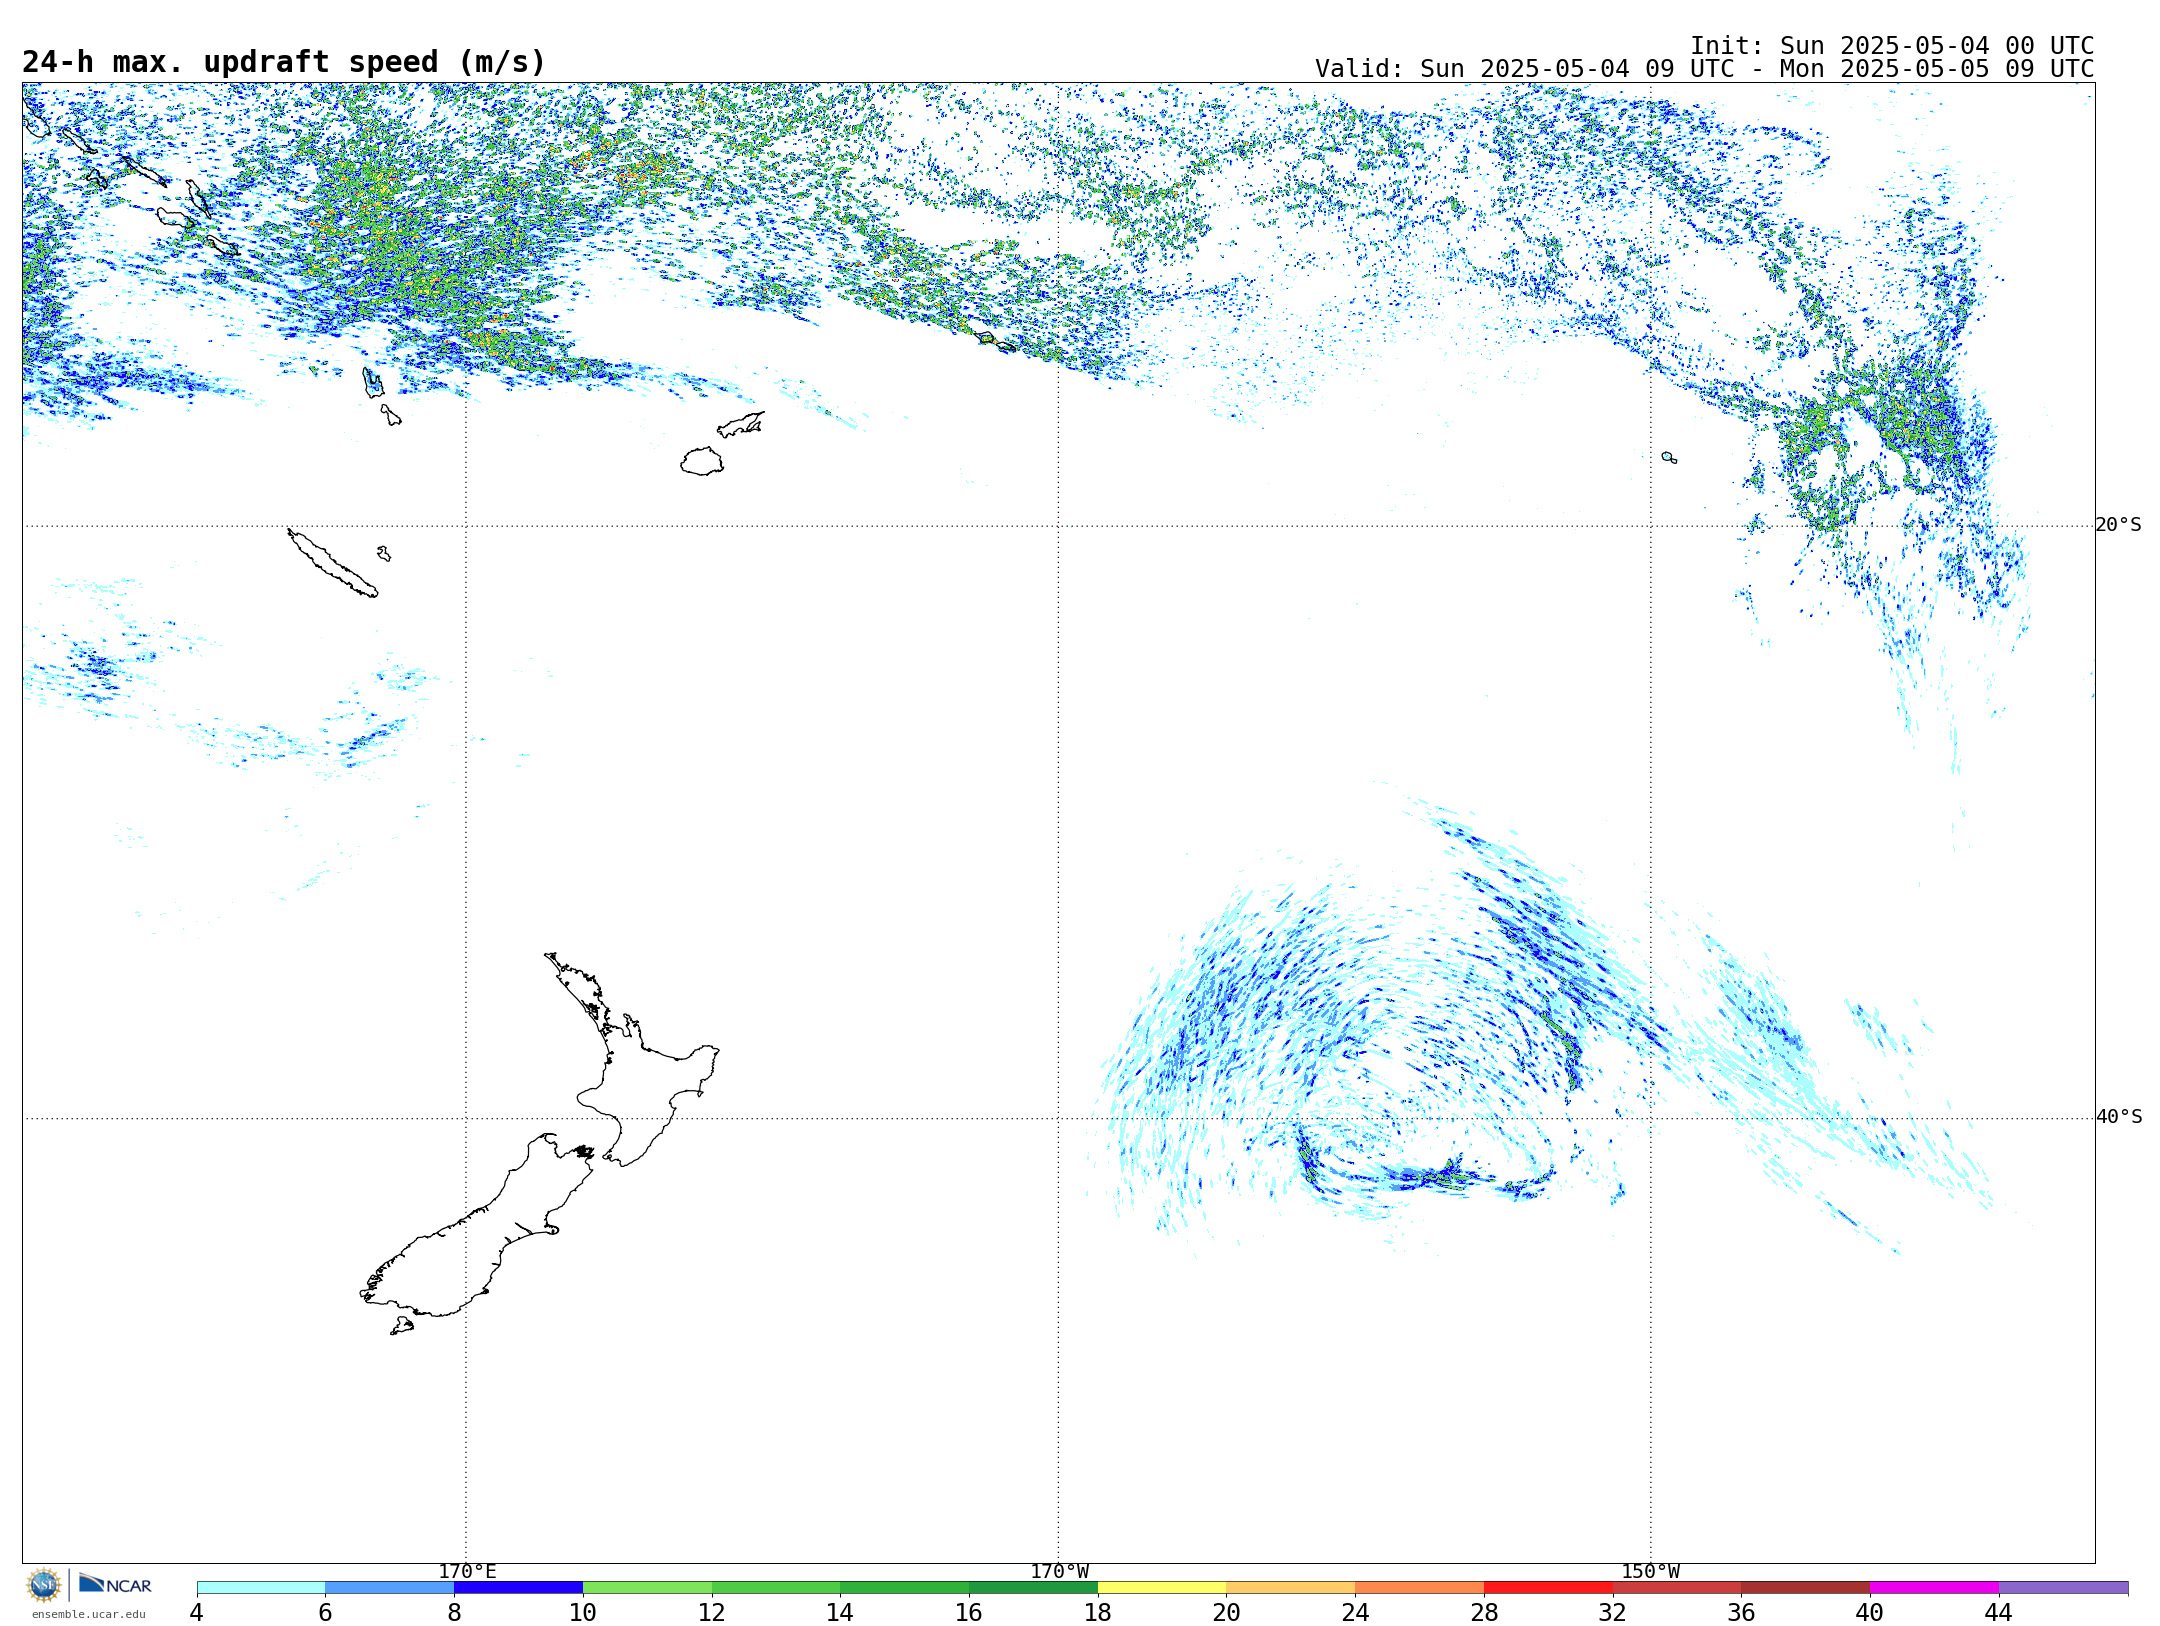Viewport: 2160px width, 1626px height.
Task: Click the colorbar tick label 10
Action: tap(583, 1612)
